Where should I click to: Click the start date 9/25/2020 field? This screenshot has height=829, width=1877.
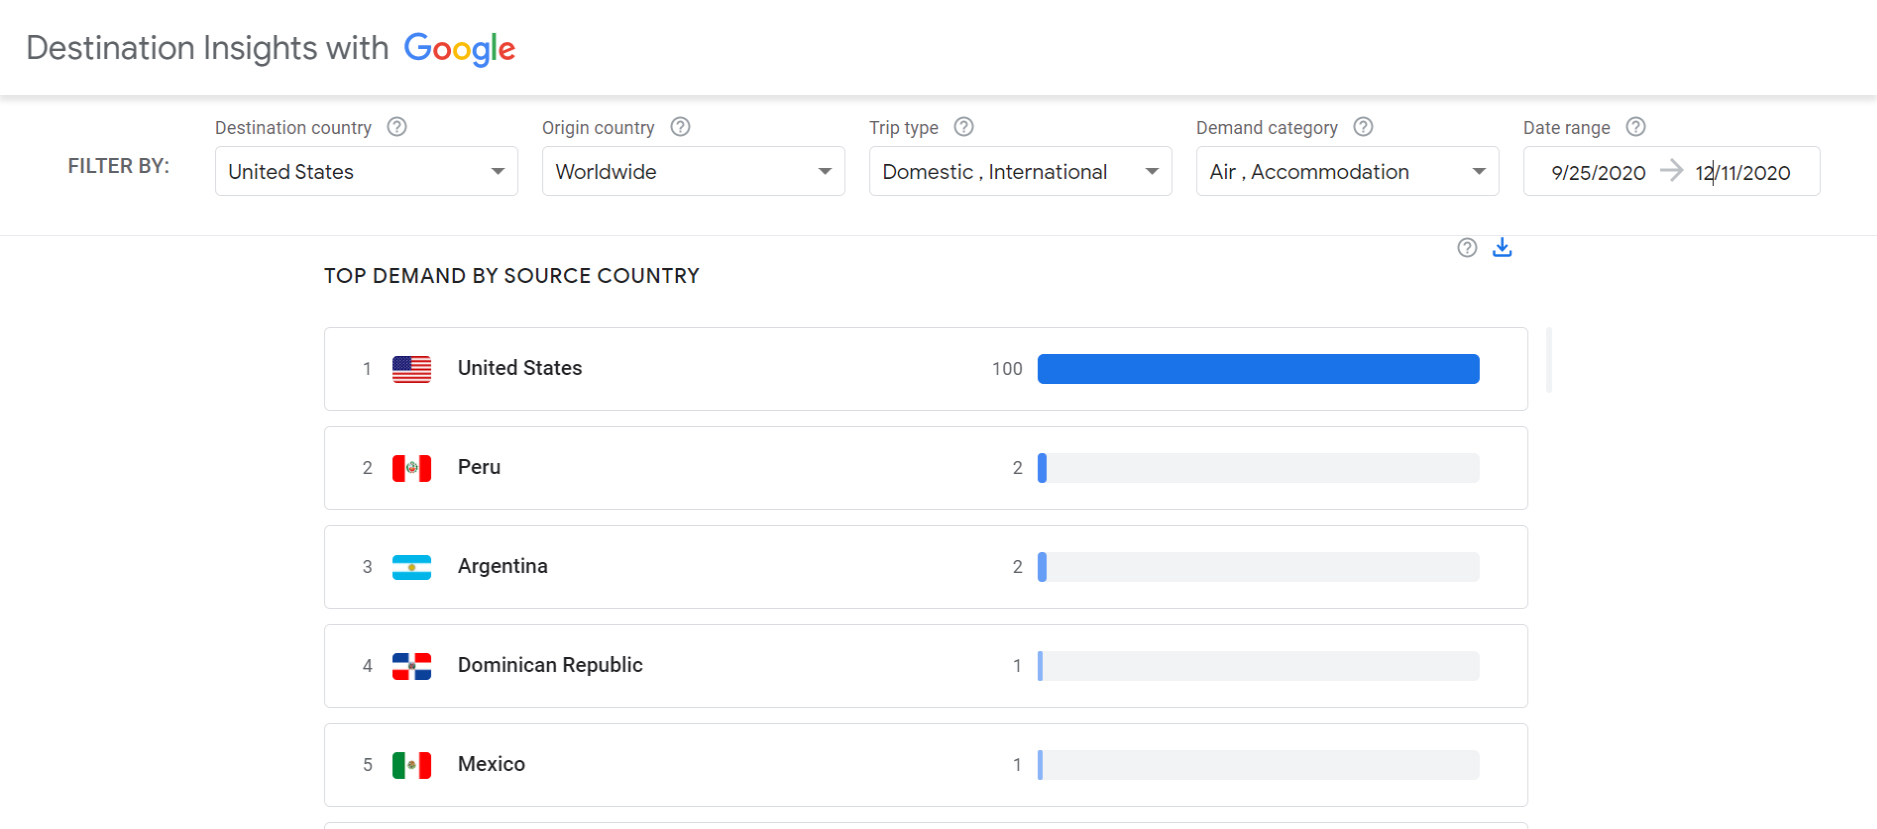[x=1597, y=172]
